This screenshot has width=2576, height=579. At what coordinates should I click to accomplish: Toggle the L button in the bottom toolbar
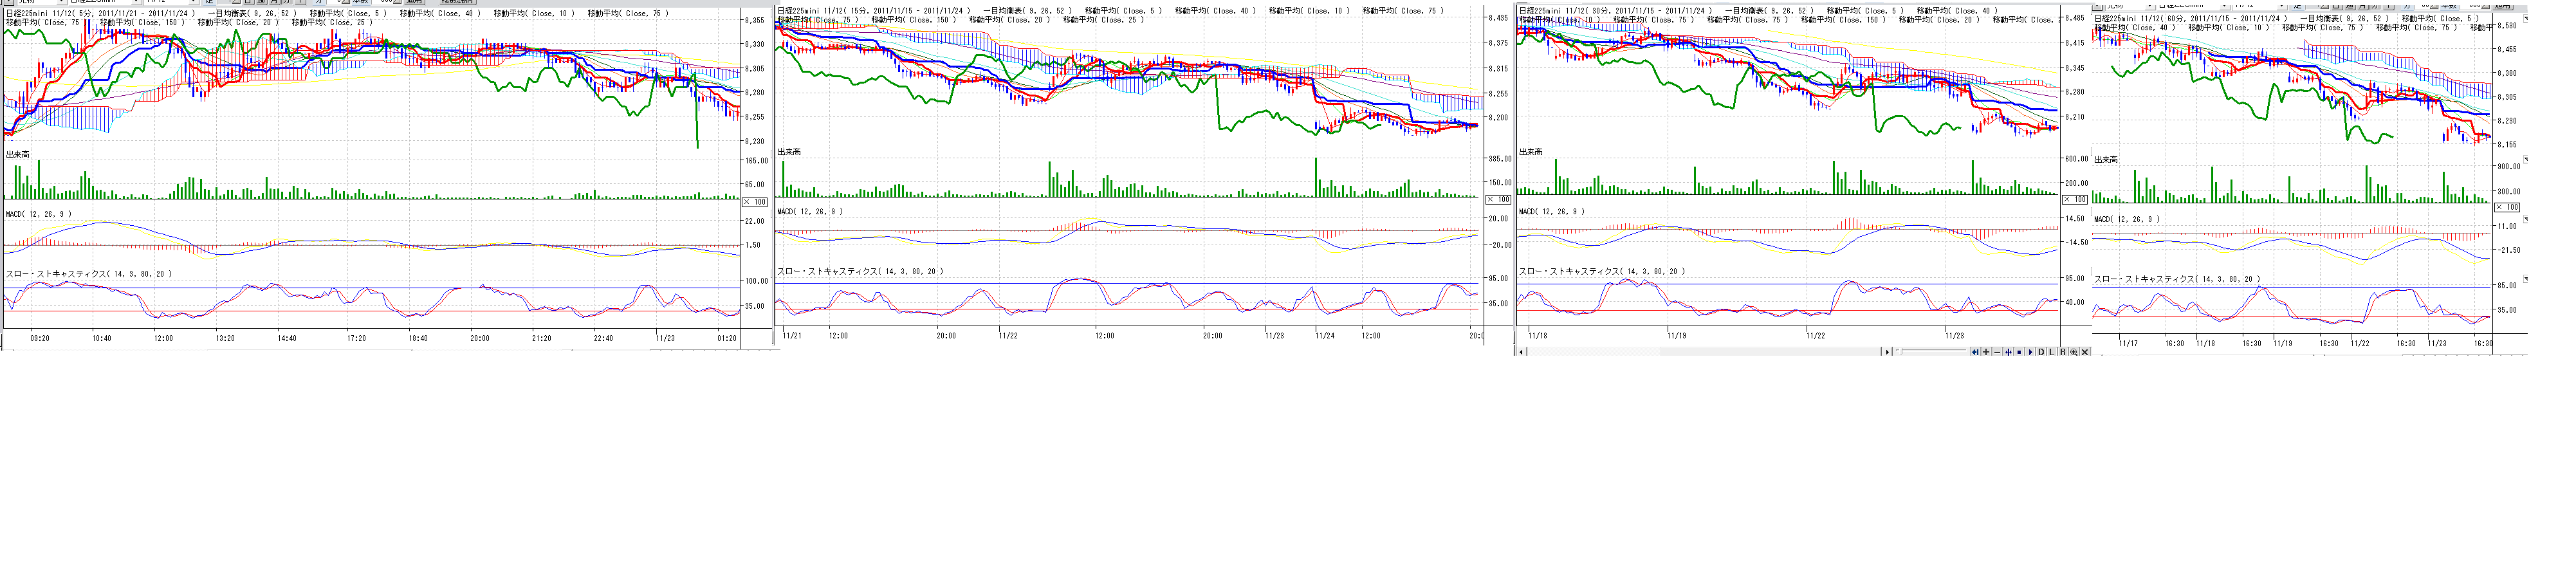pos(2052,352)
